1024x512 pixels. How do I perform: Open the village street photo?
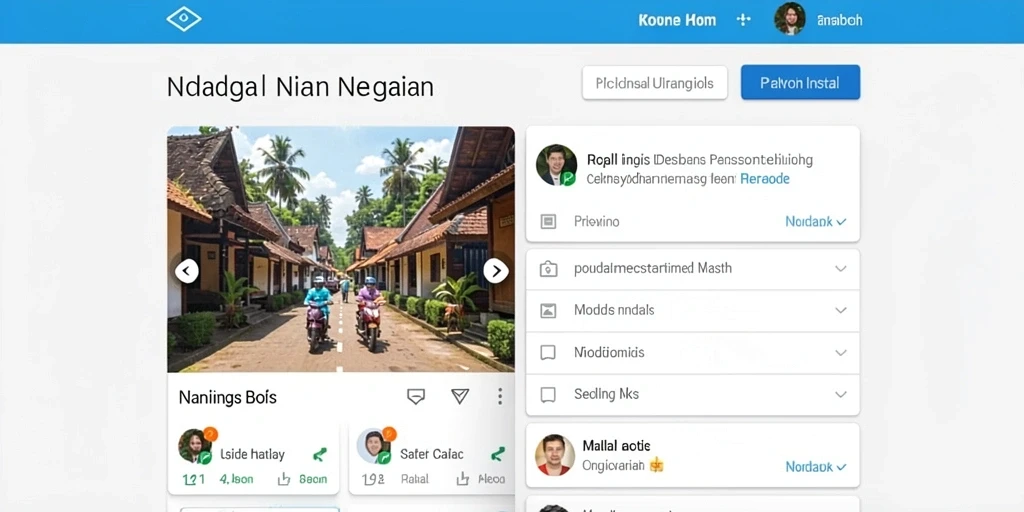pyautogui.click(x=341, y=249)
